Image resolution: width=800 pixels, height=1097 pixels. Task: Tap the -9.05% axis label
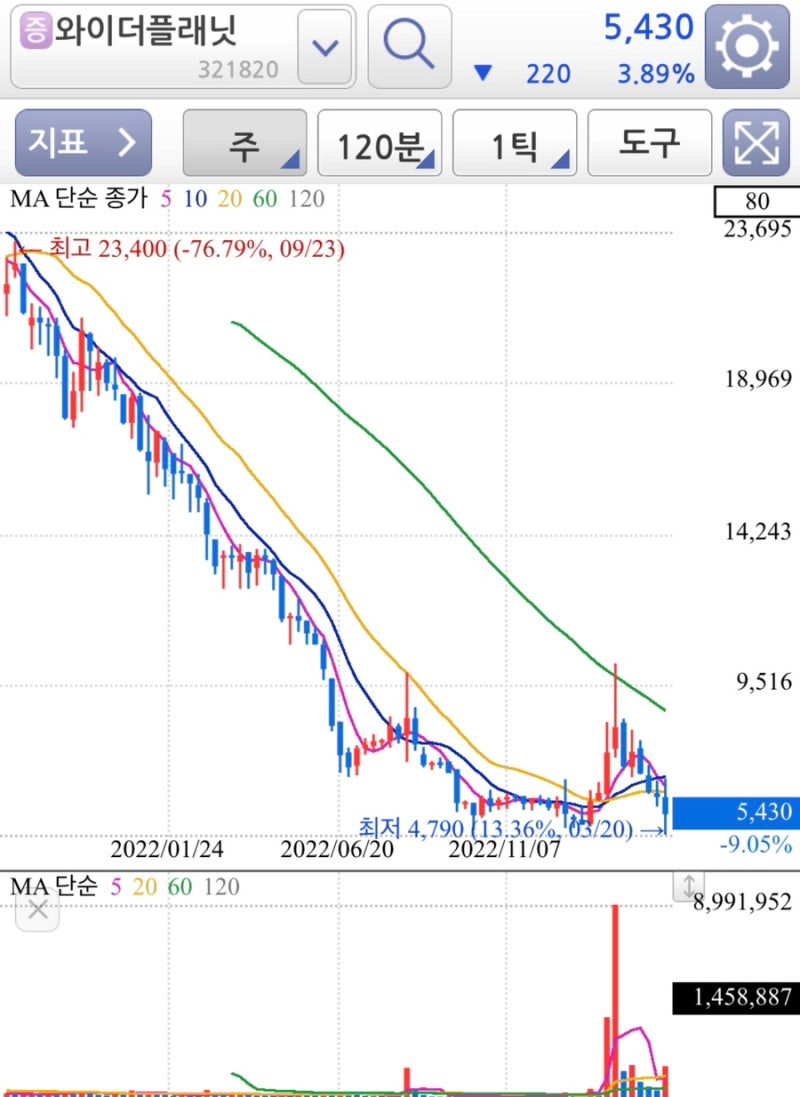tap(756, 845)
